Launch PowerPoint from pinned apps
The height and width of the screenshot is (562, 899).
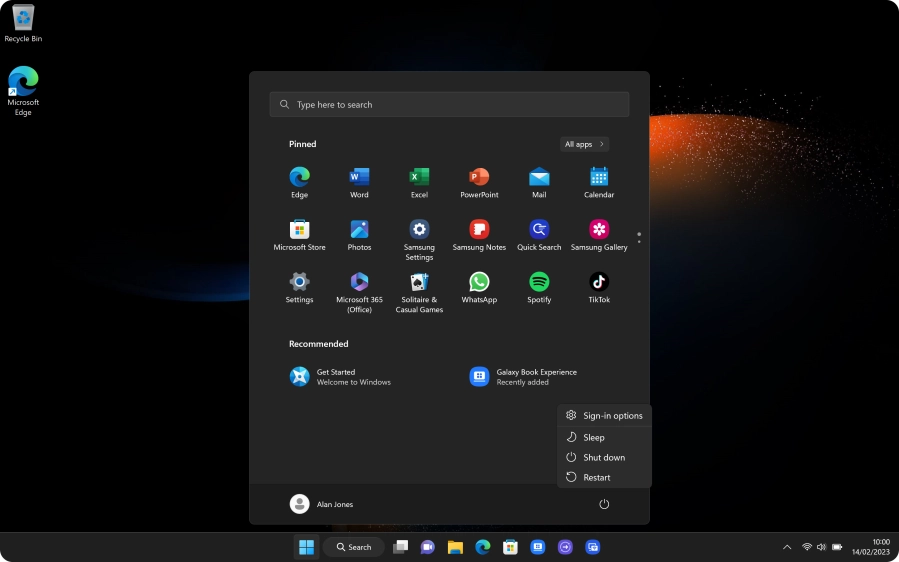coord(479,178)
